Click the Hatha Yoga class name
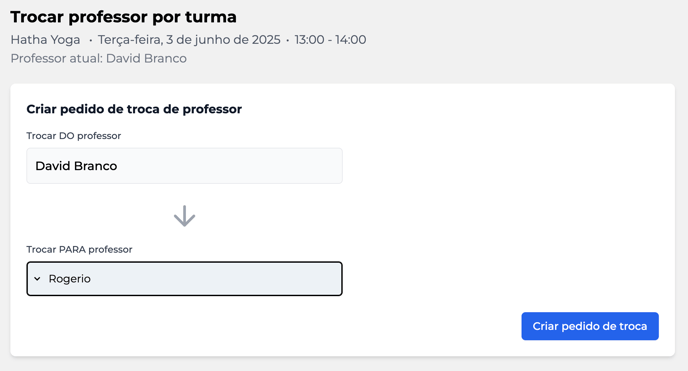The width and height of the screenshot is (688, 371). point(46,40)
